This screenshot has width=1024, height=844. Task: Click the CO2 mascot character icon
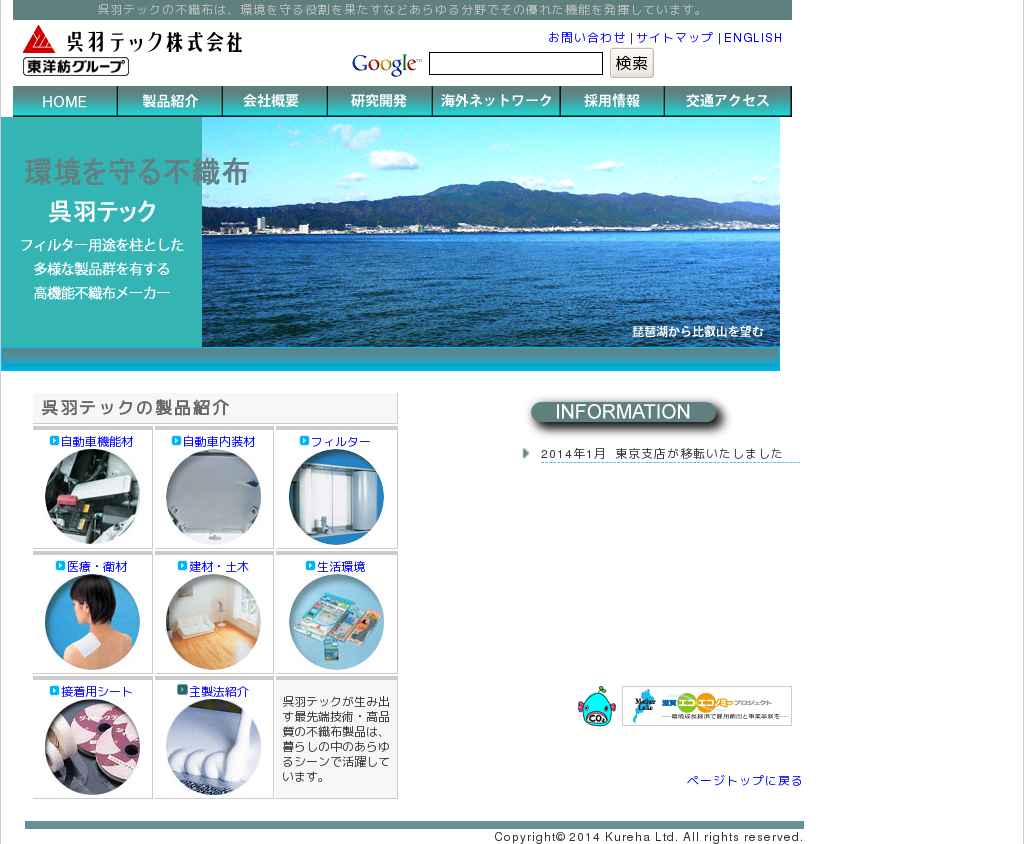pos(596,707)
